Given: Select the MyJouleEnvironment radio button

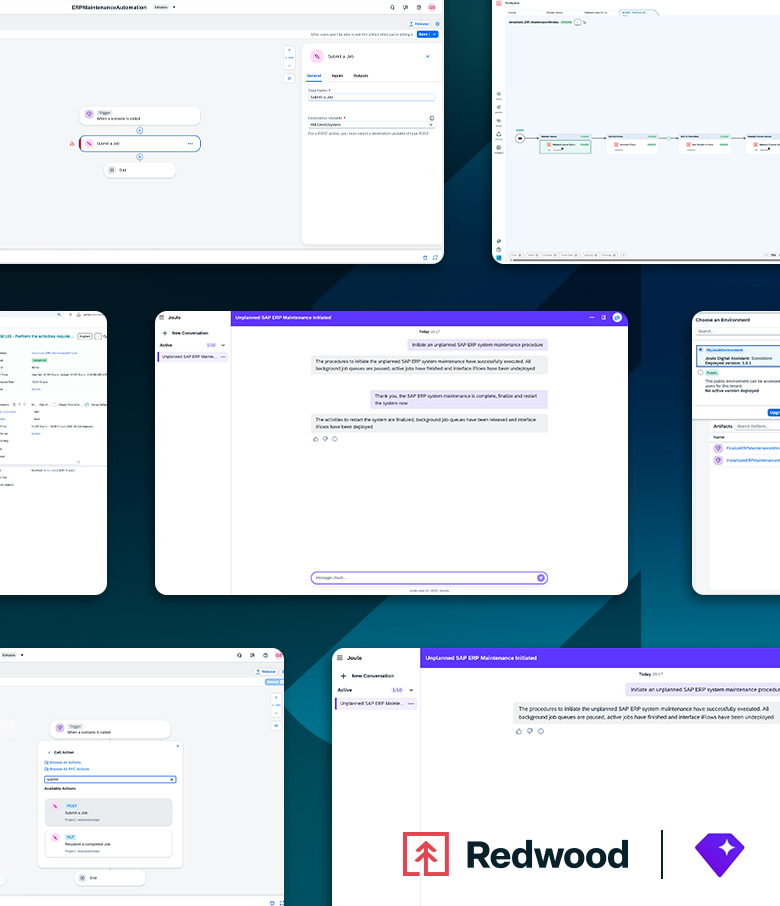Looking at the screenshot, I should point(700,350).
